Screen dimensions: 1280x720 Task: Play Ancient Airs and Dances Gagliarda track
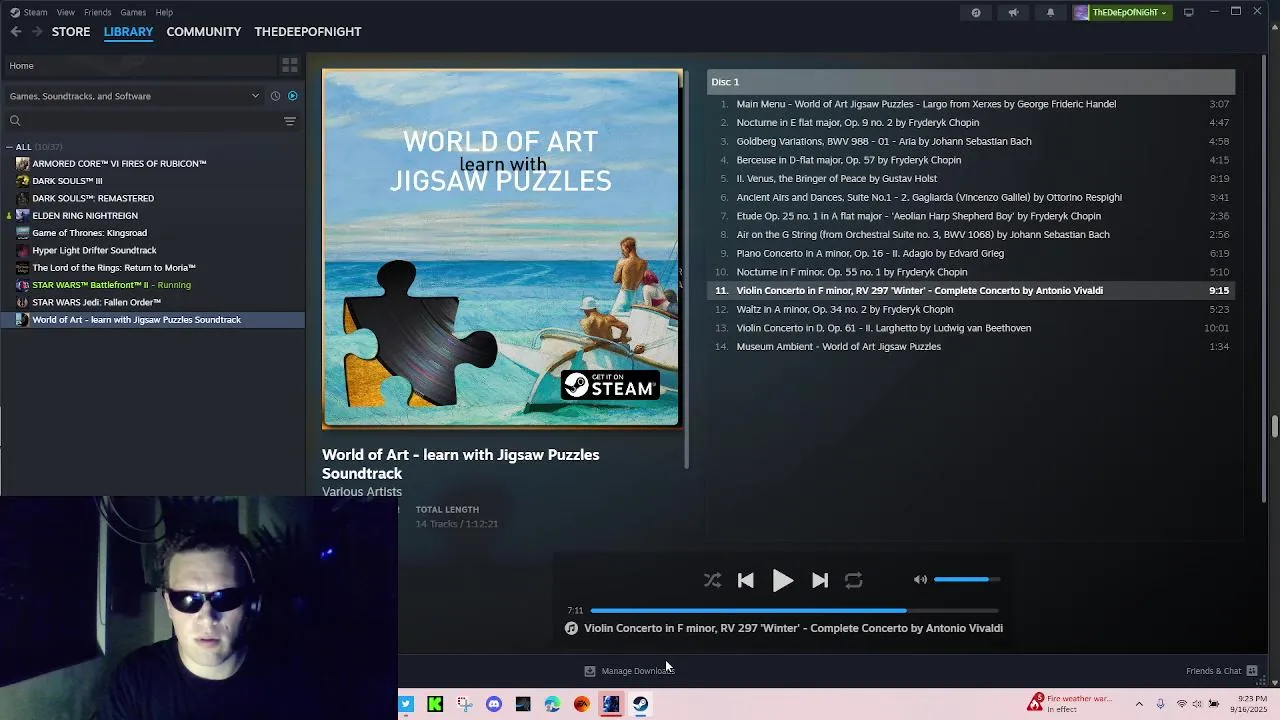click(971, 197)
